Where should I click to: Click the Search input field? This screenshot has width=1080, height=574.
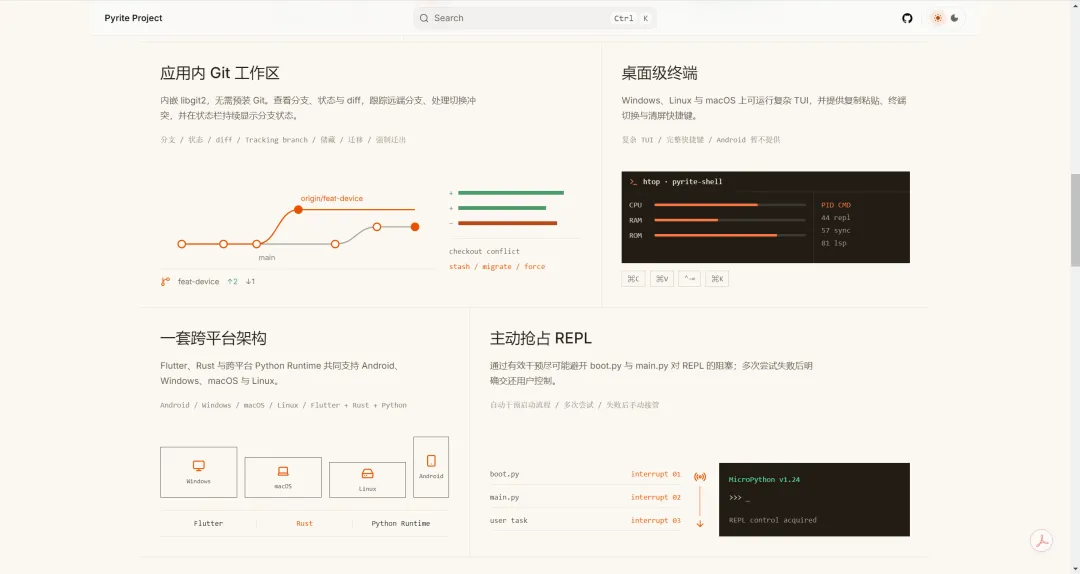pos(534,18)
